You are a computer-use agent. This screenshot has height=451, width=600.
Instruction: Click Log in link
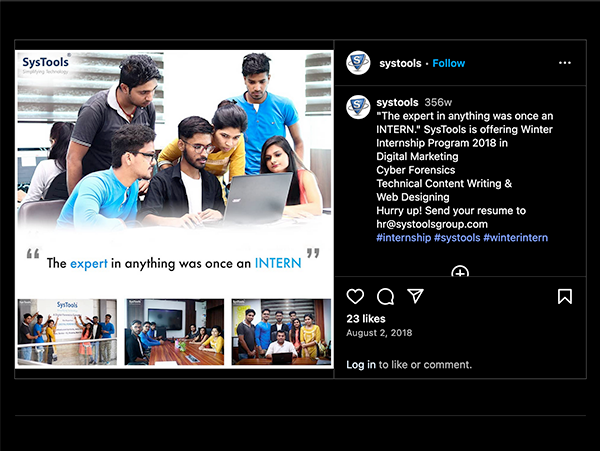pyautogui.click(x=361, y=365)
